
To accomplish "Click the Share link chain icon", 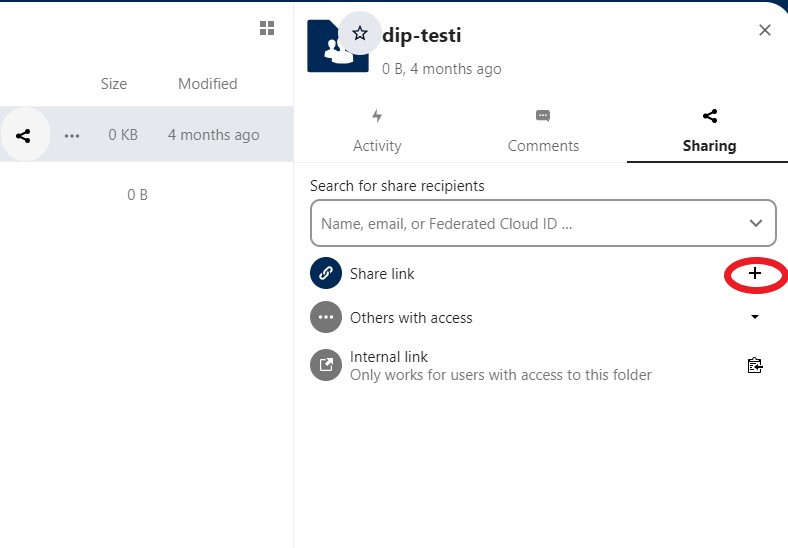I will (x=326, y=273).
